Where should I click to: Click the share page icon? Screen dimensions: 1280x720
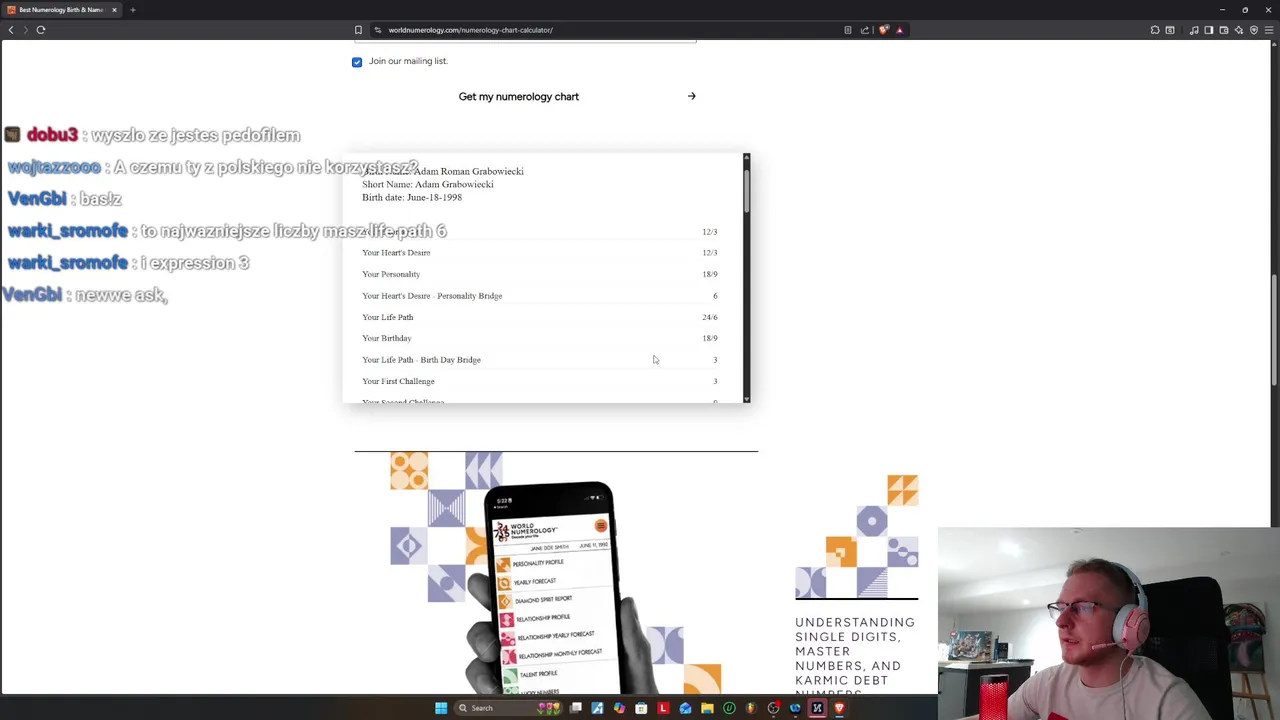(x=865, y=30)
